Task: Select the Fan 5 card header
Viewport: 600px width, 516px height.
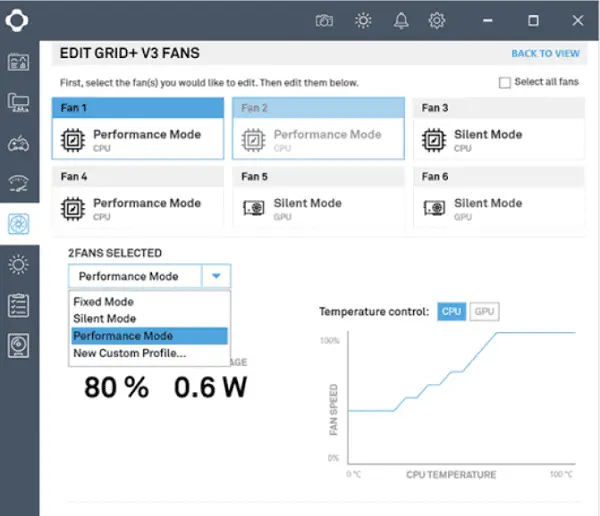Action: [x=318, y=176]
